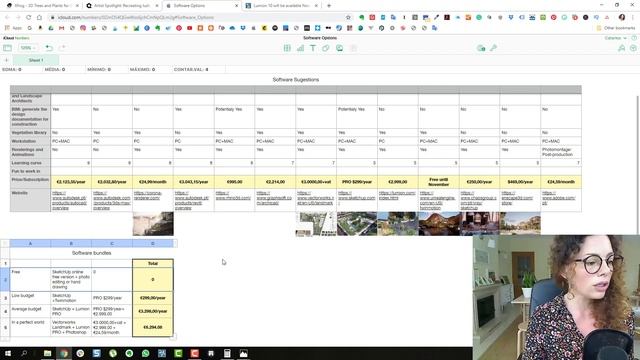
Task: Open the SketchUp website link
Action: click(356, 198)
